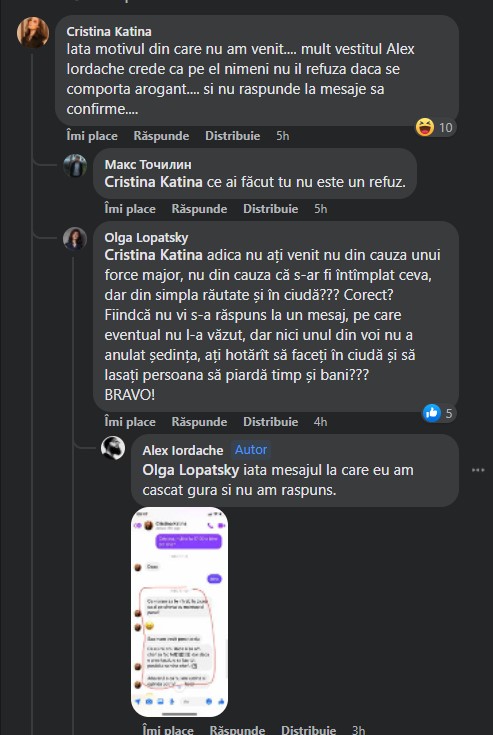Open Olga Lopatsky's avatar
This screenshot has height=735, width=493.
(75, 239)
